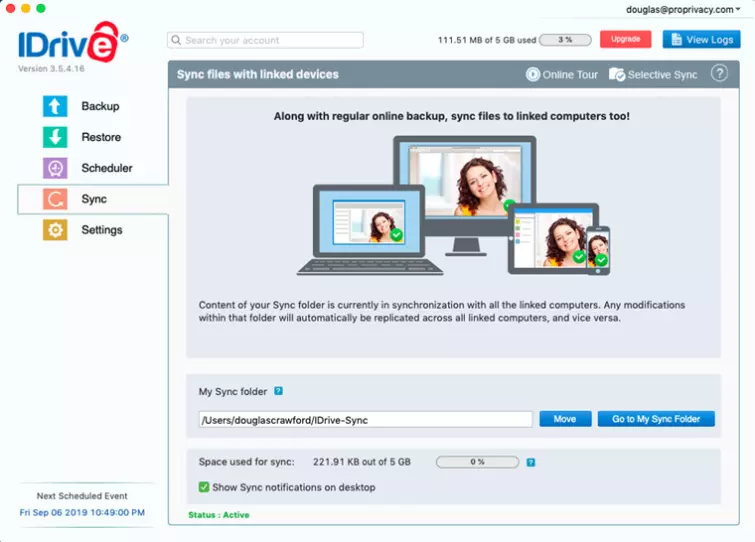The width and height of the screenshot is (755, 542).
Task: Open Selective Sync link text
Action: [x=663, y=75]
